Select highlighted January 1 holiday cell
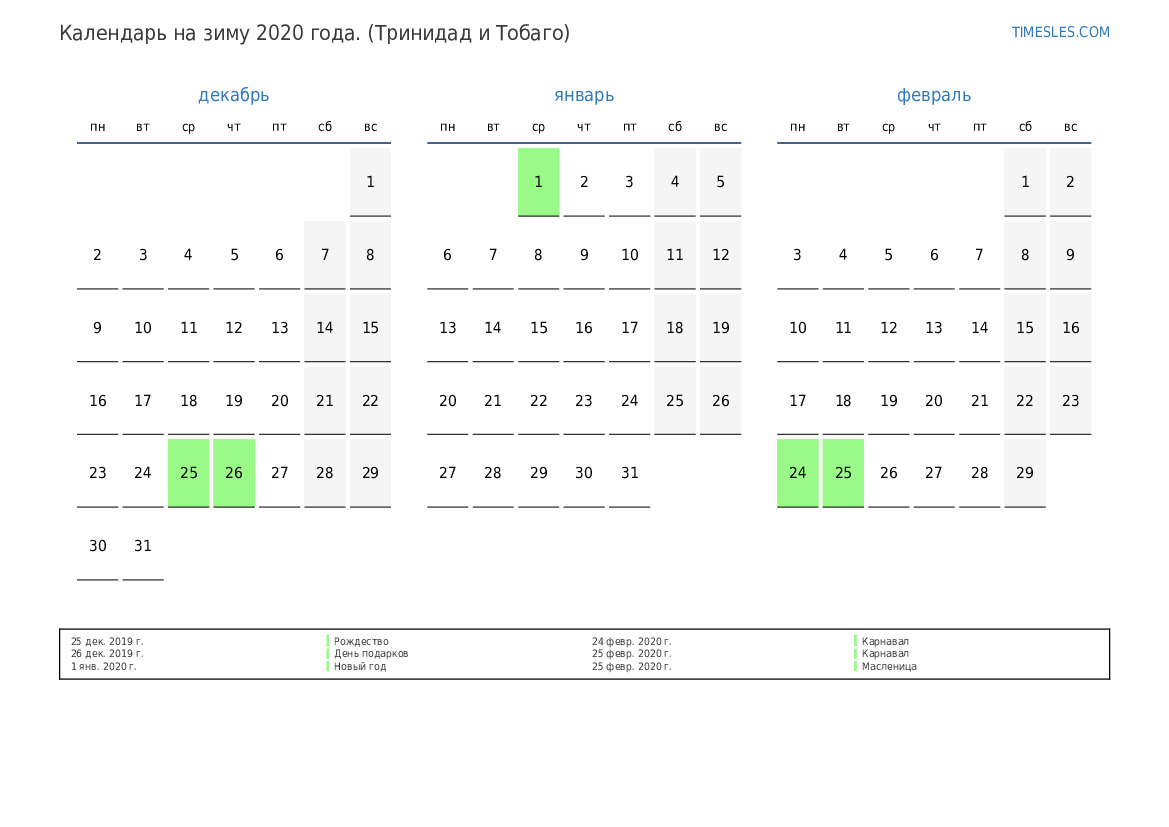1169x827 pixels. coord(538,182)
